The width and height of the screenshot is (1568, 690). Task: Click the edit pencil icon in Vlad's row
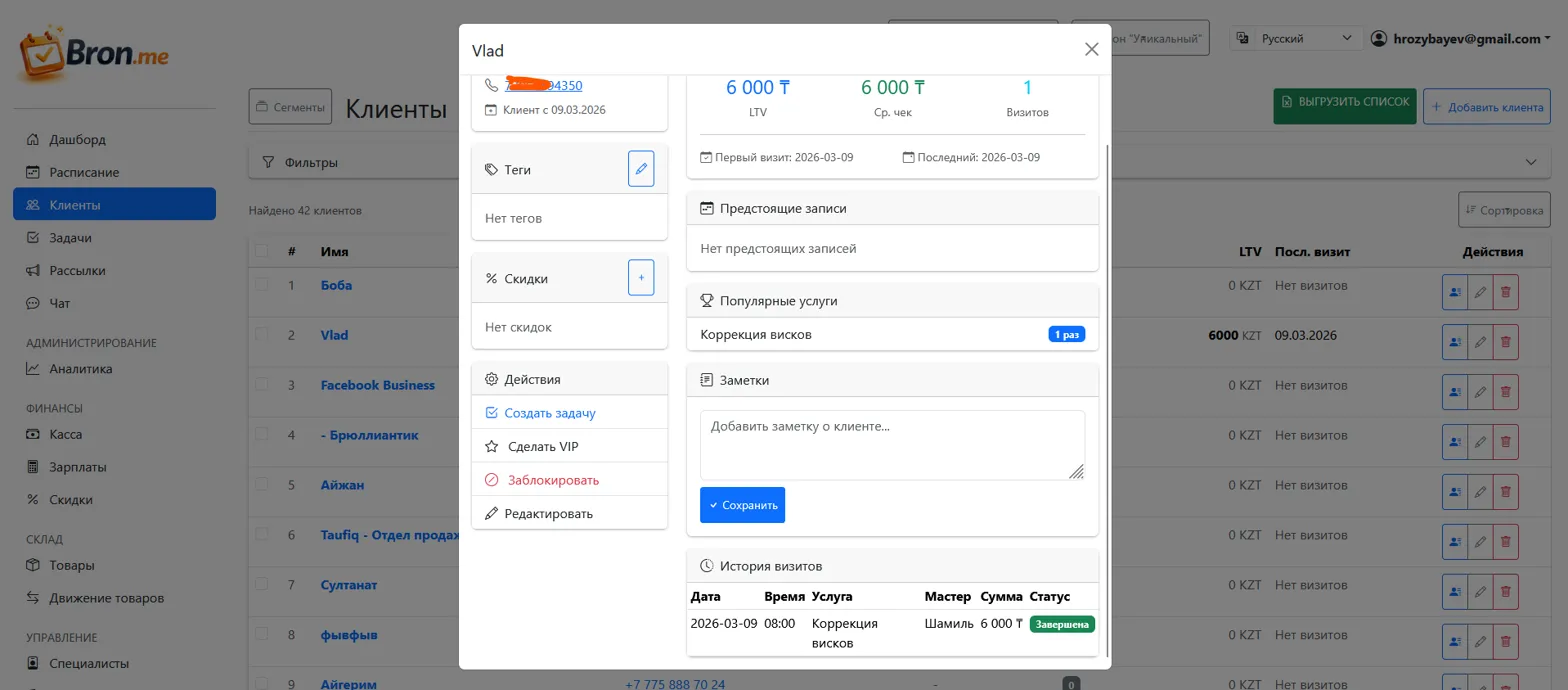pyautogui.click(x=1480, y=342)
